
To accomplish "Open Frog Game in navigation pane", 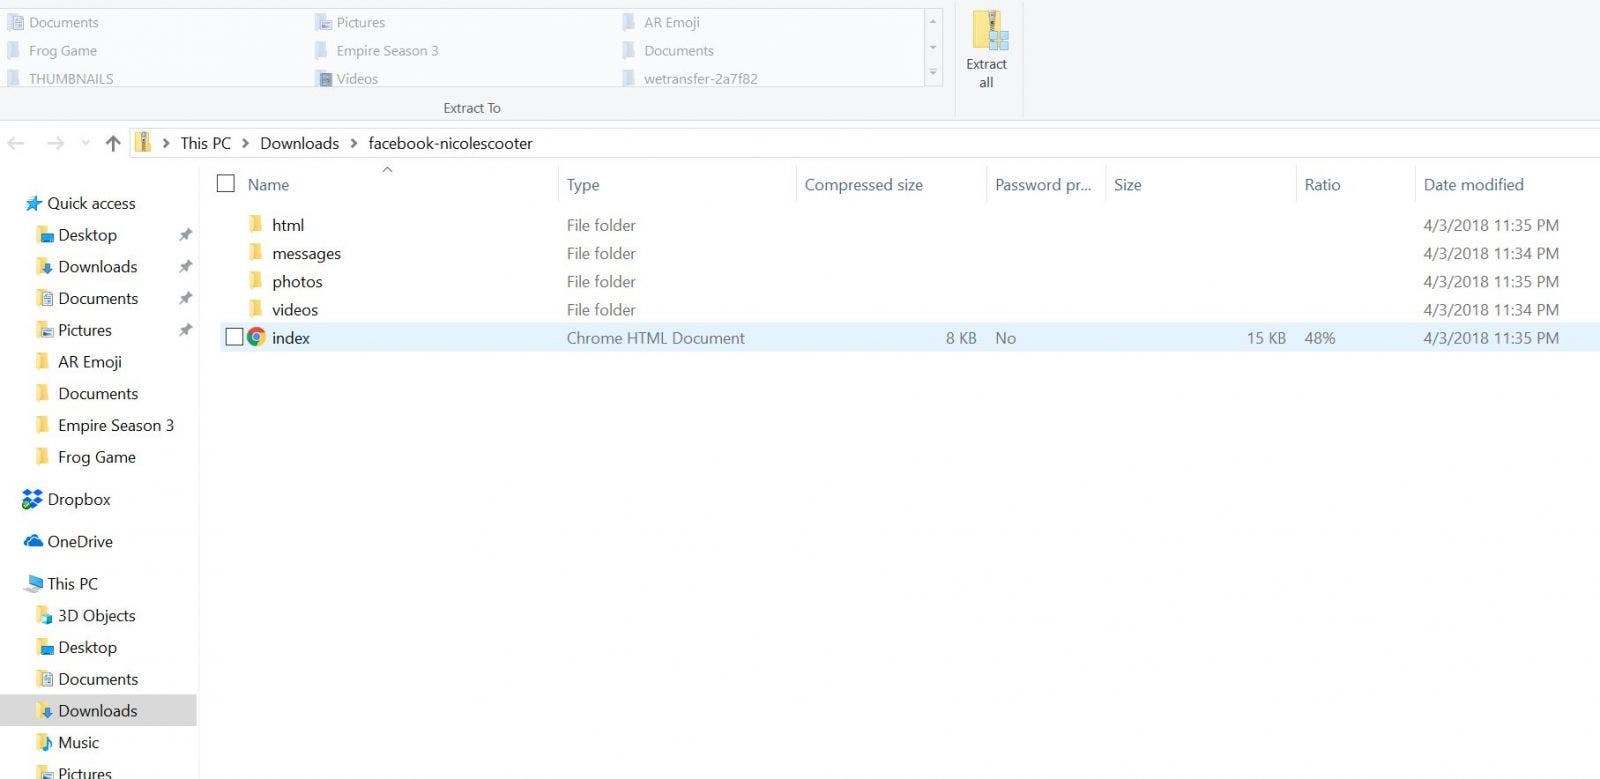I will point(97,457).
